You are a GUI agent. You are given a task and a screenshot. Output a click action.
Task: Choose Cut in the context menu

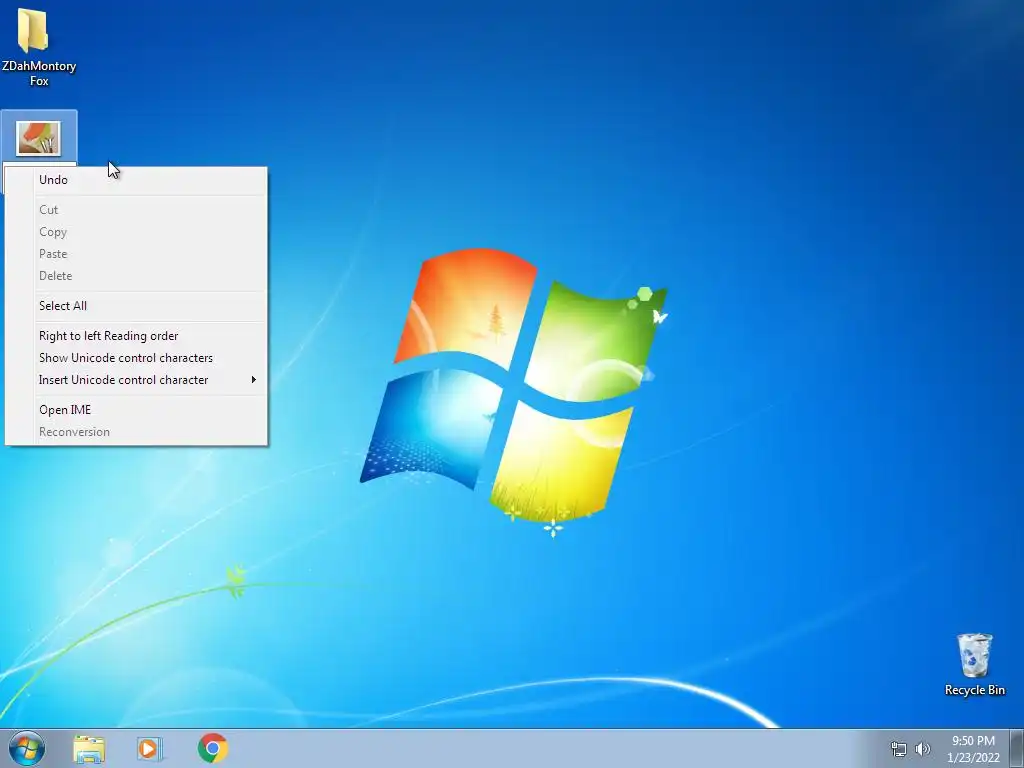(136, 210)
